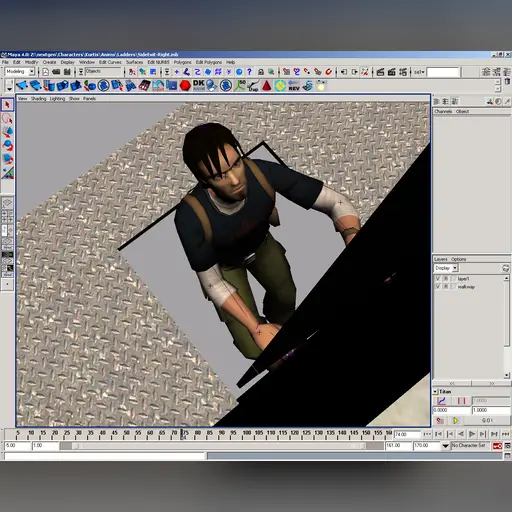
Task: Click the Export shelf icon
Action: (158, 86)
